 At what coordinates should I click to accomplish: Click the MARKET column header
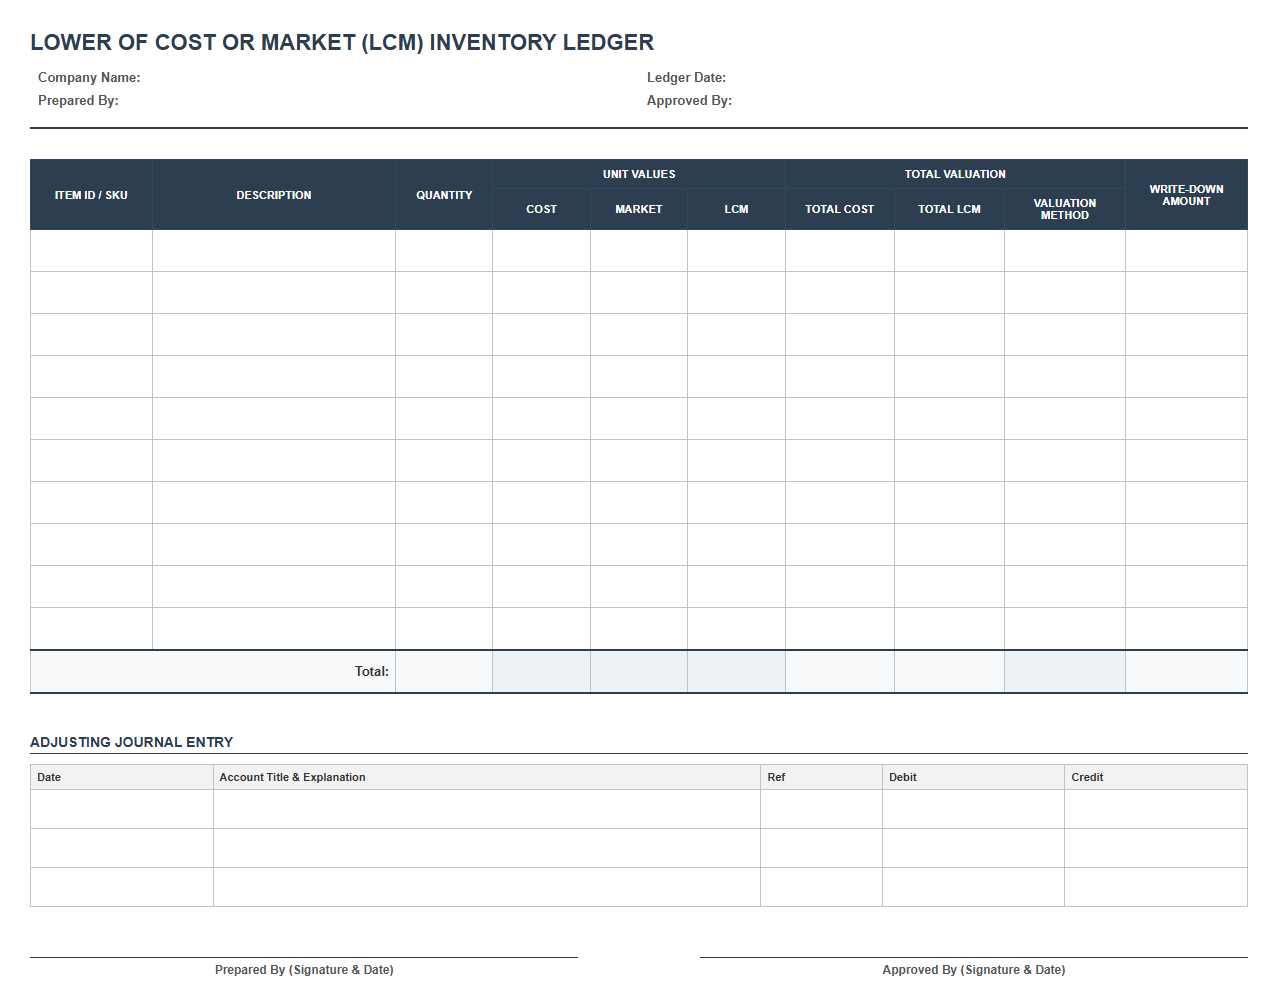tap(639, 209)
